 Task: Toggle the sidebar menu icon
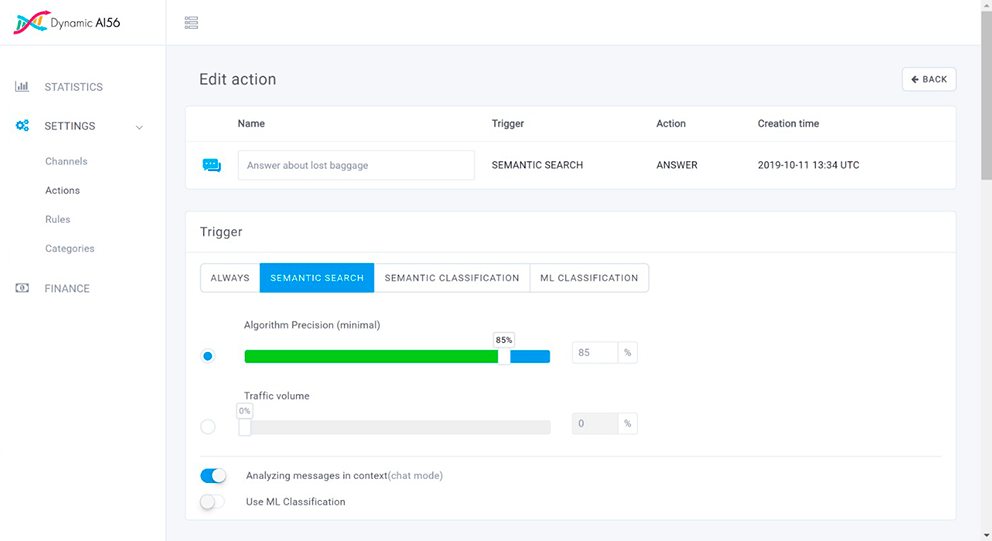[192, 23]
